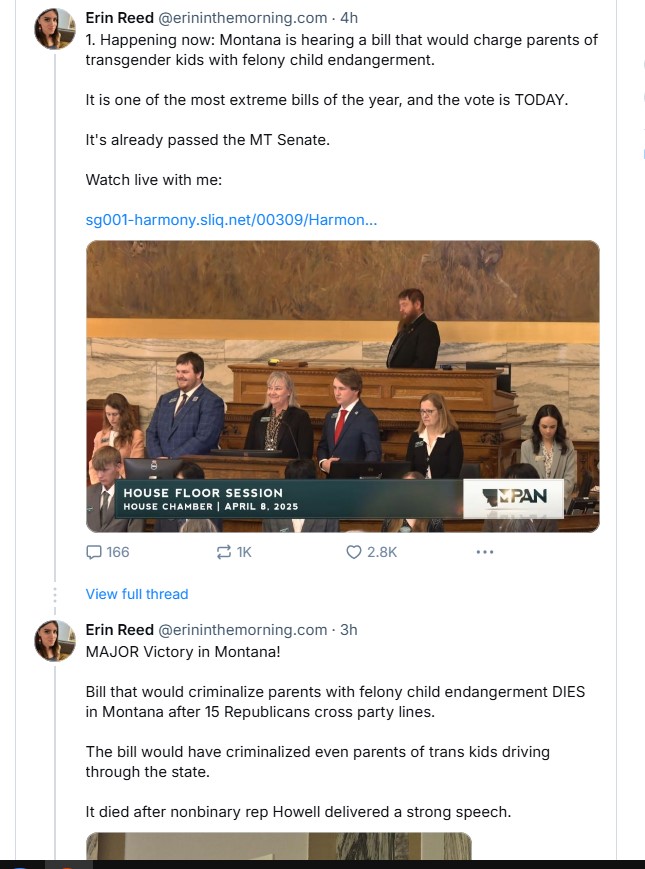Click the @erininthemorning.com handle on first post
Screen dimensions: 645x869
243,18
